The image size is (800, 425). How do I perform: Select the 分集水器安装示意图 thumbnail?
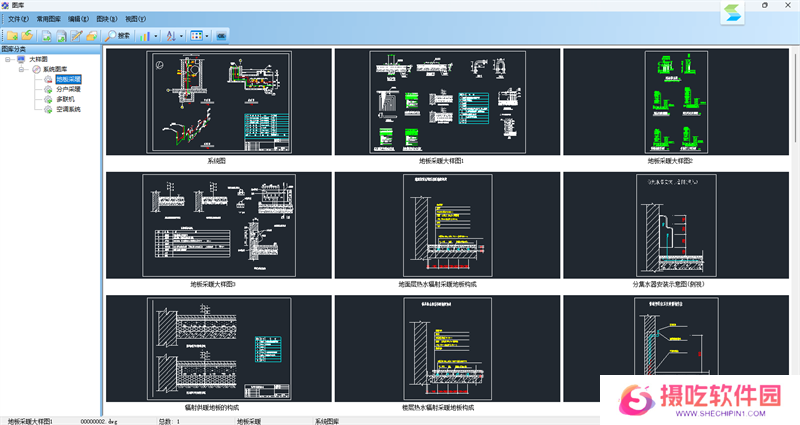coord(676,225)
